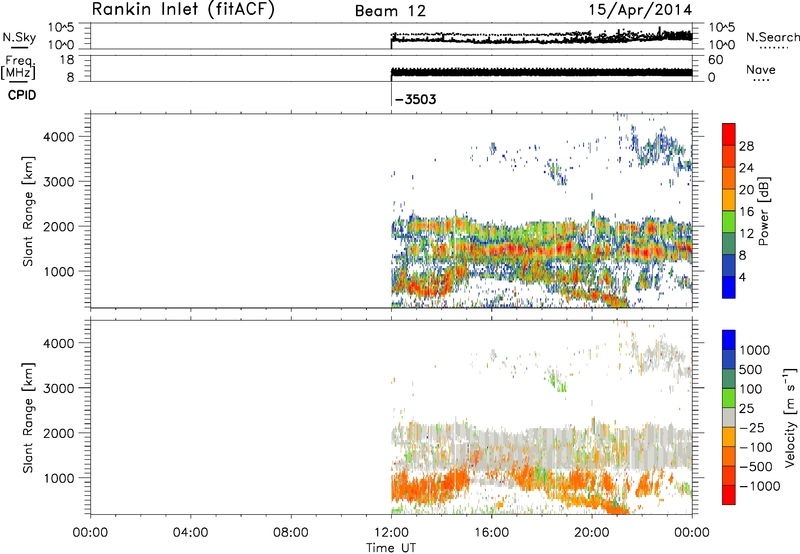This screenshot has width=800, height=554.
Task: Click the frequency axis value '18'
Action: pos(67,60)
